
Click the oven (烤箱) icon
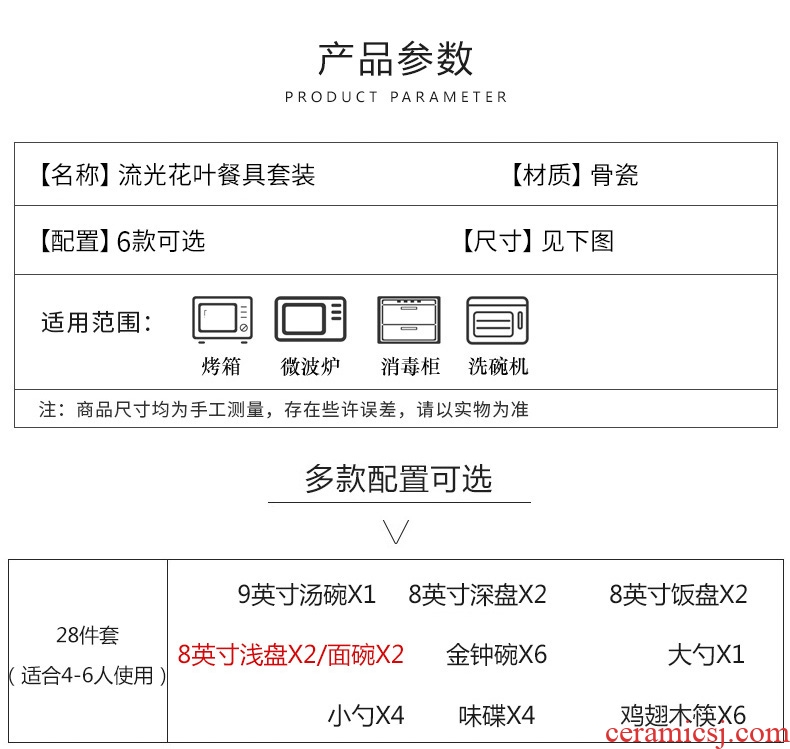click(221, 321)
